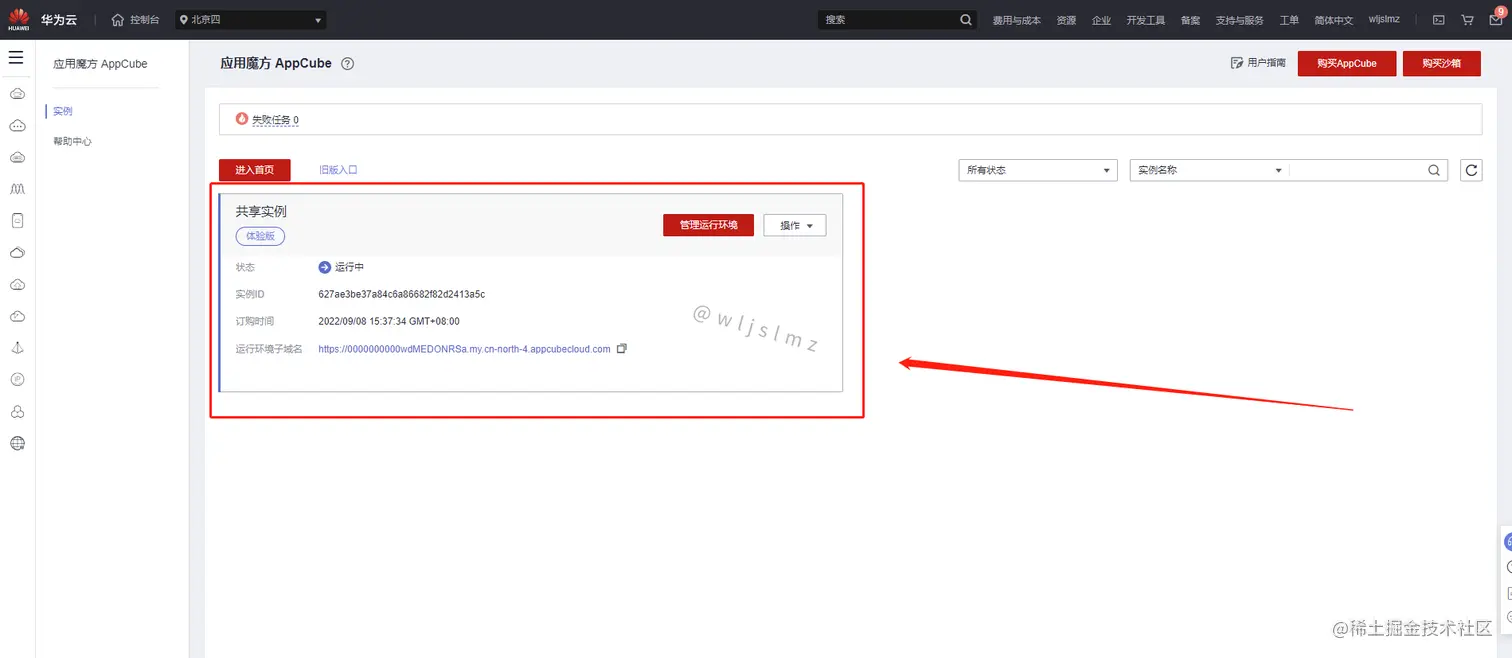Open 帮助中心 in the side navigation
Viewport: 1512px width, 658px height.
[72, 142]
